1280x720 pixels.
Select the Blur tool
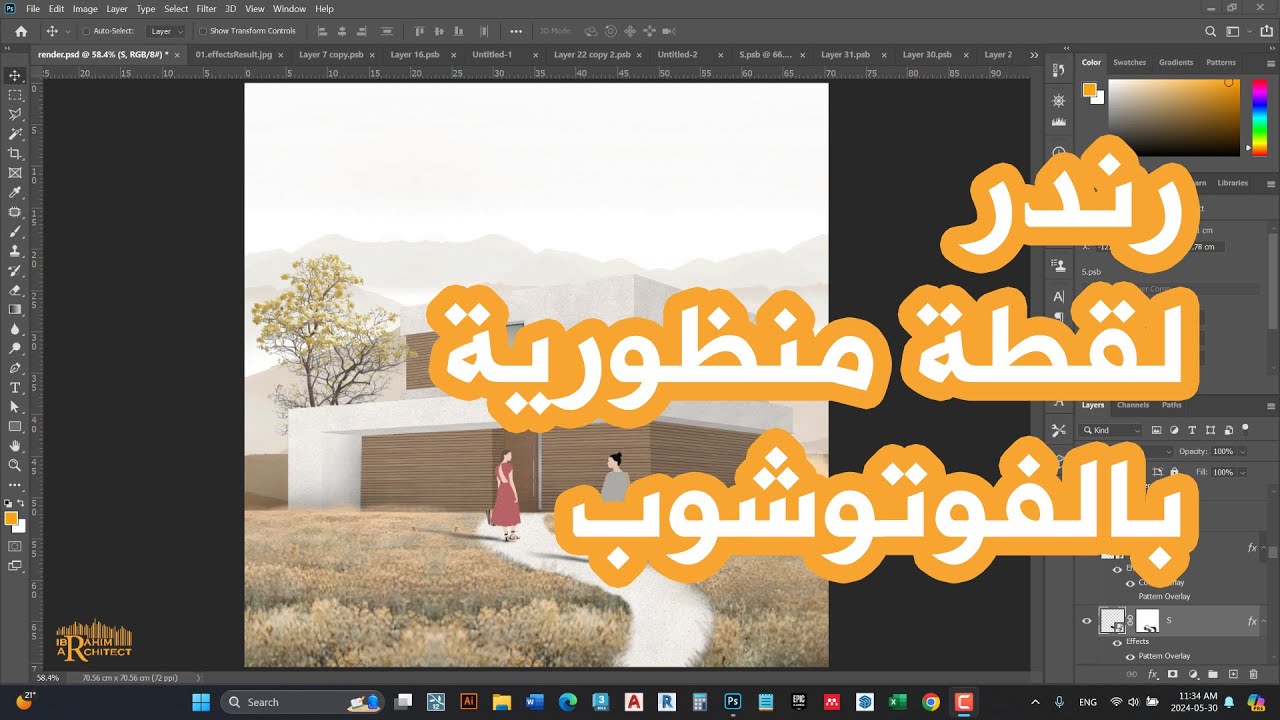click(15, 329)
